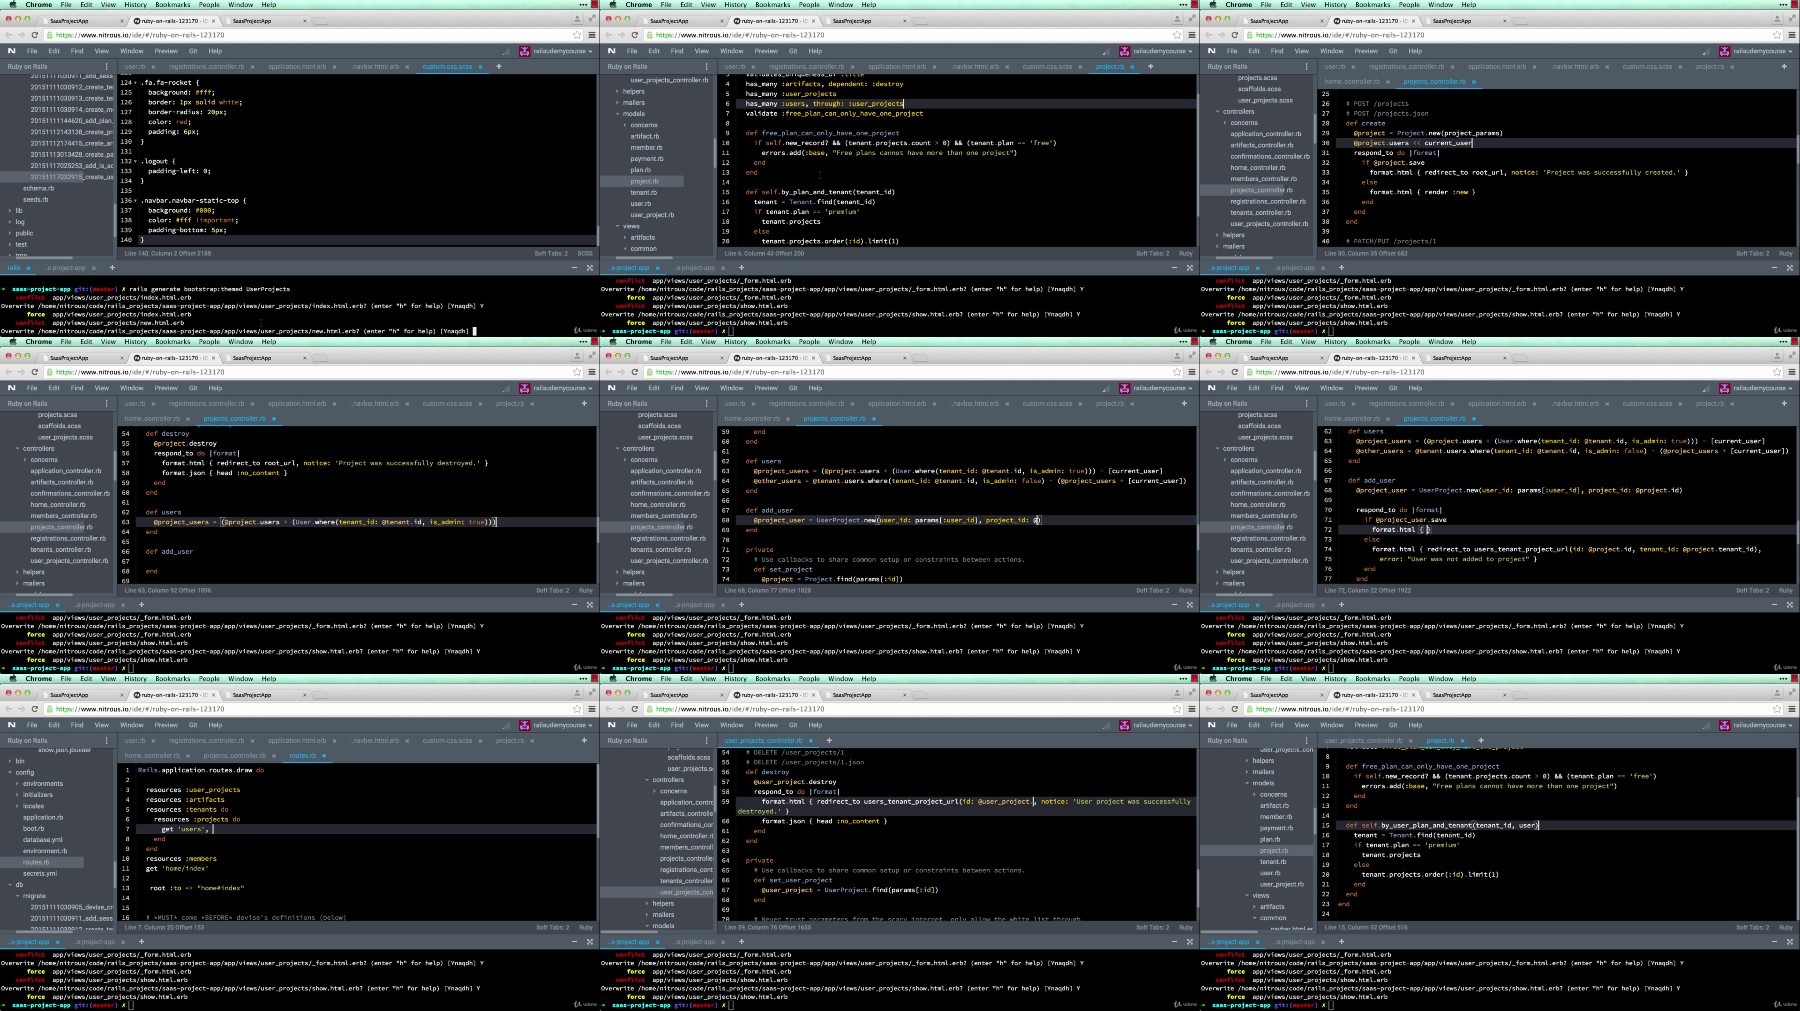Open Apple menu in custom.css.scss window
The width and height of the screenshot is (1800, 1011).
point(11,4)
